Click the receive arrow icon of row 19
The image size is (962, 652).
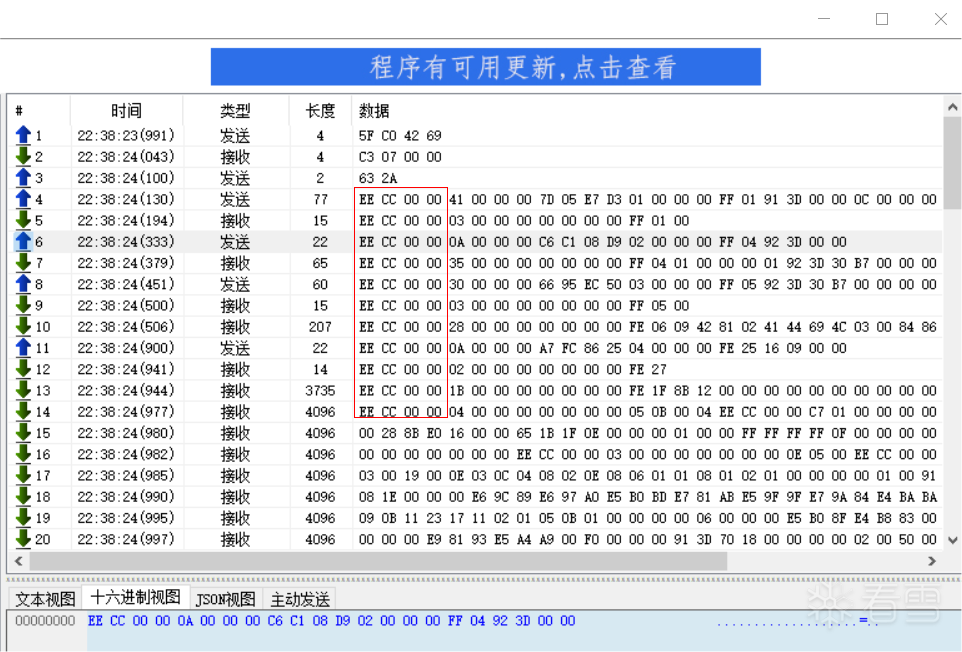click(x=23, y=518)
